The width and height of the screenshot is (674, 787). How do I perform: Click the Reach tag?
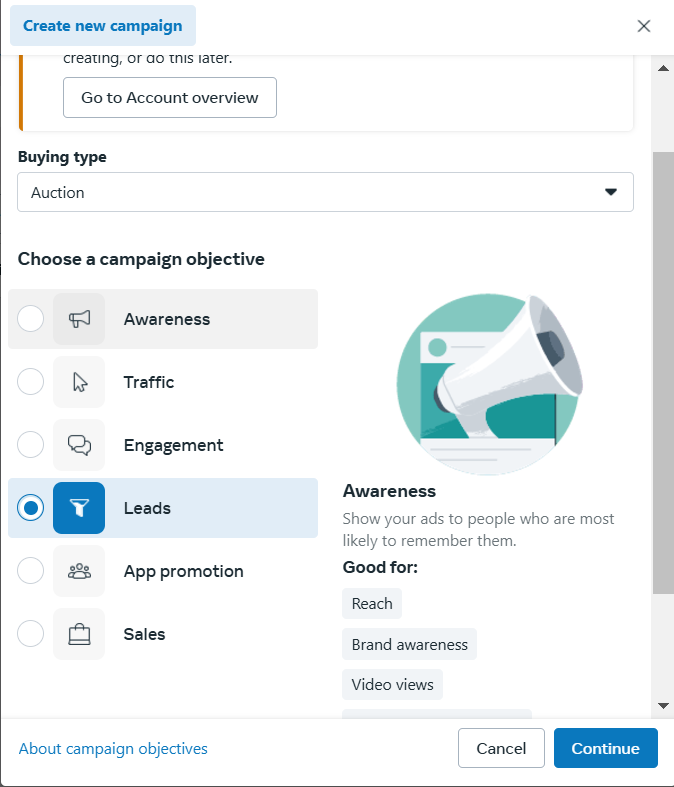(372, 604)
